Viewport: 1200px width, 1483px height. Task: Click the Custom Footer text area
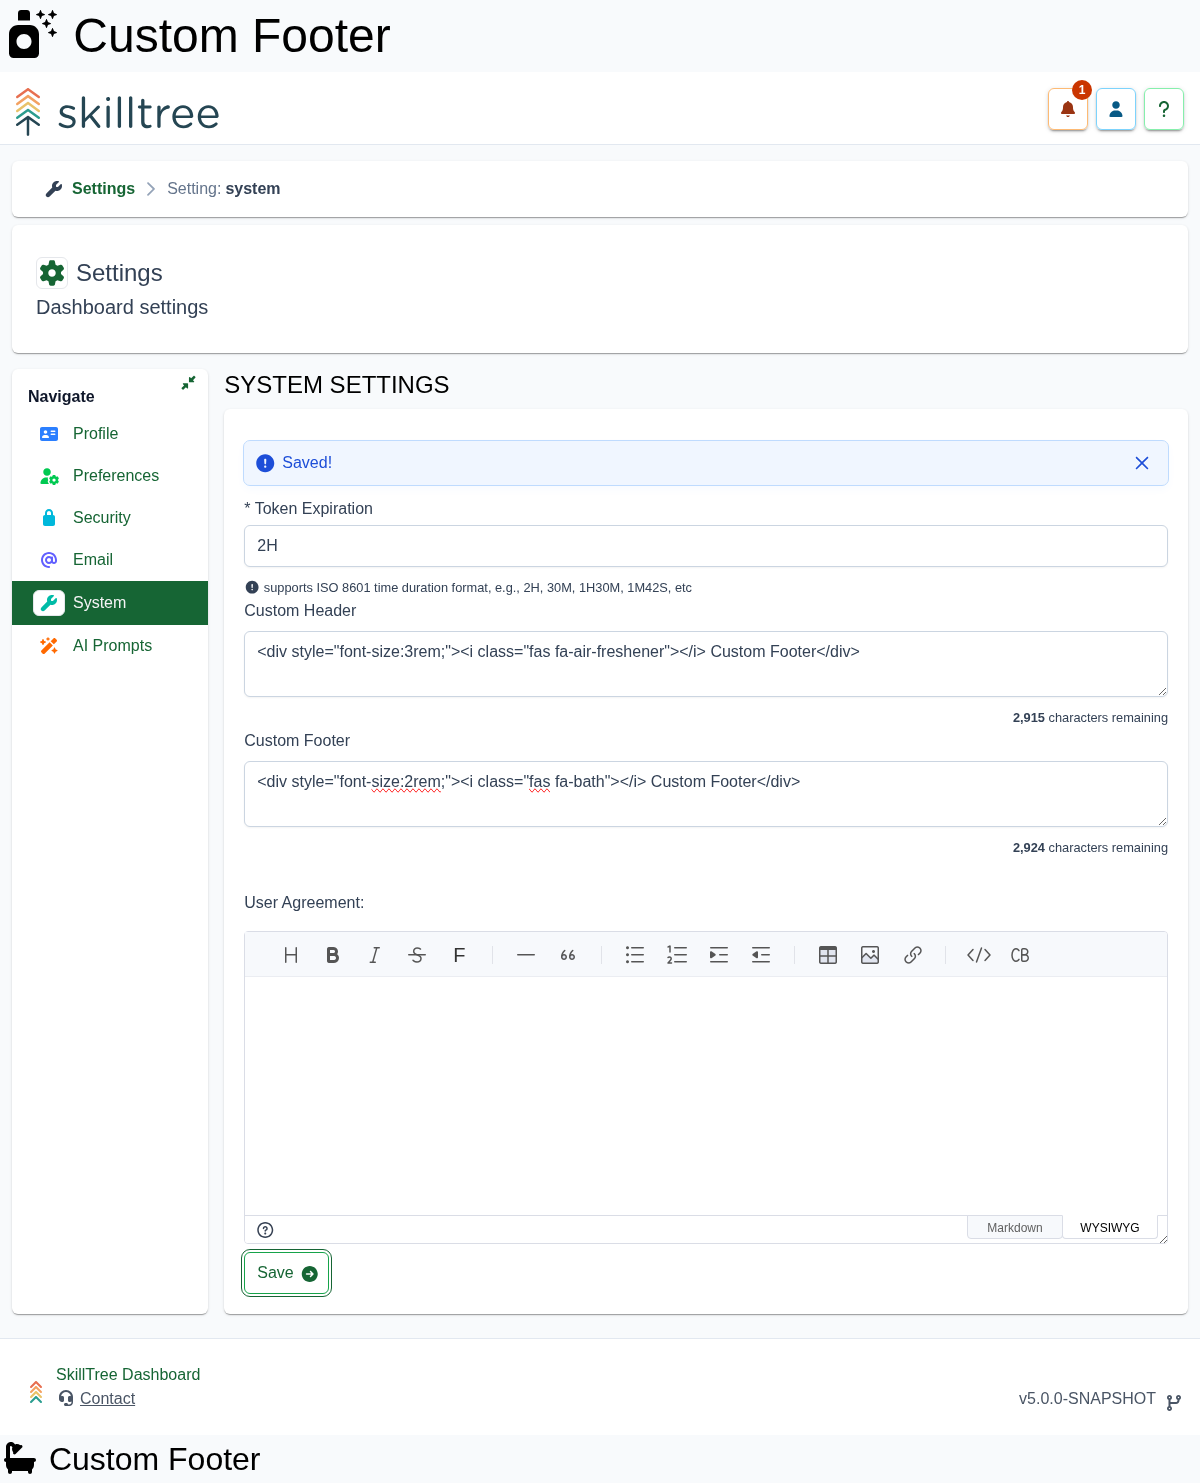click(706, 794)
